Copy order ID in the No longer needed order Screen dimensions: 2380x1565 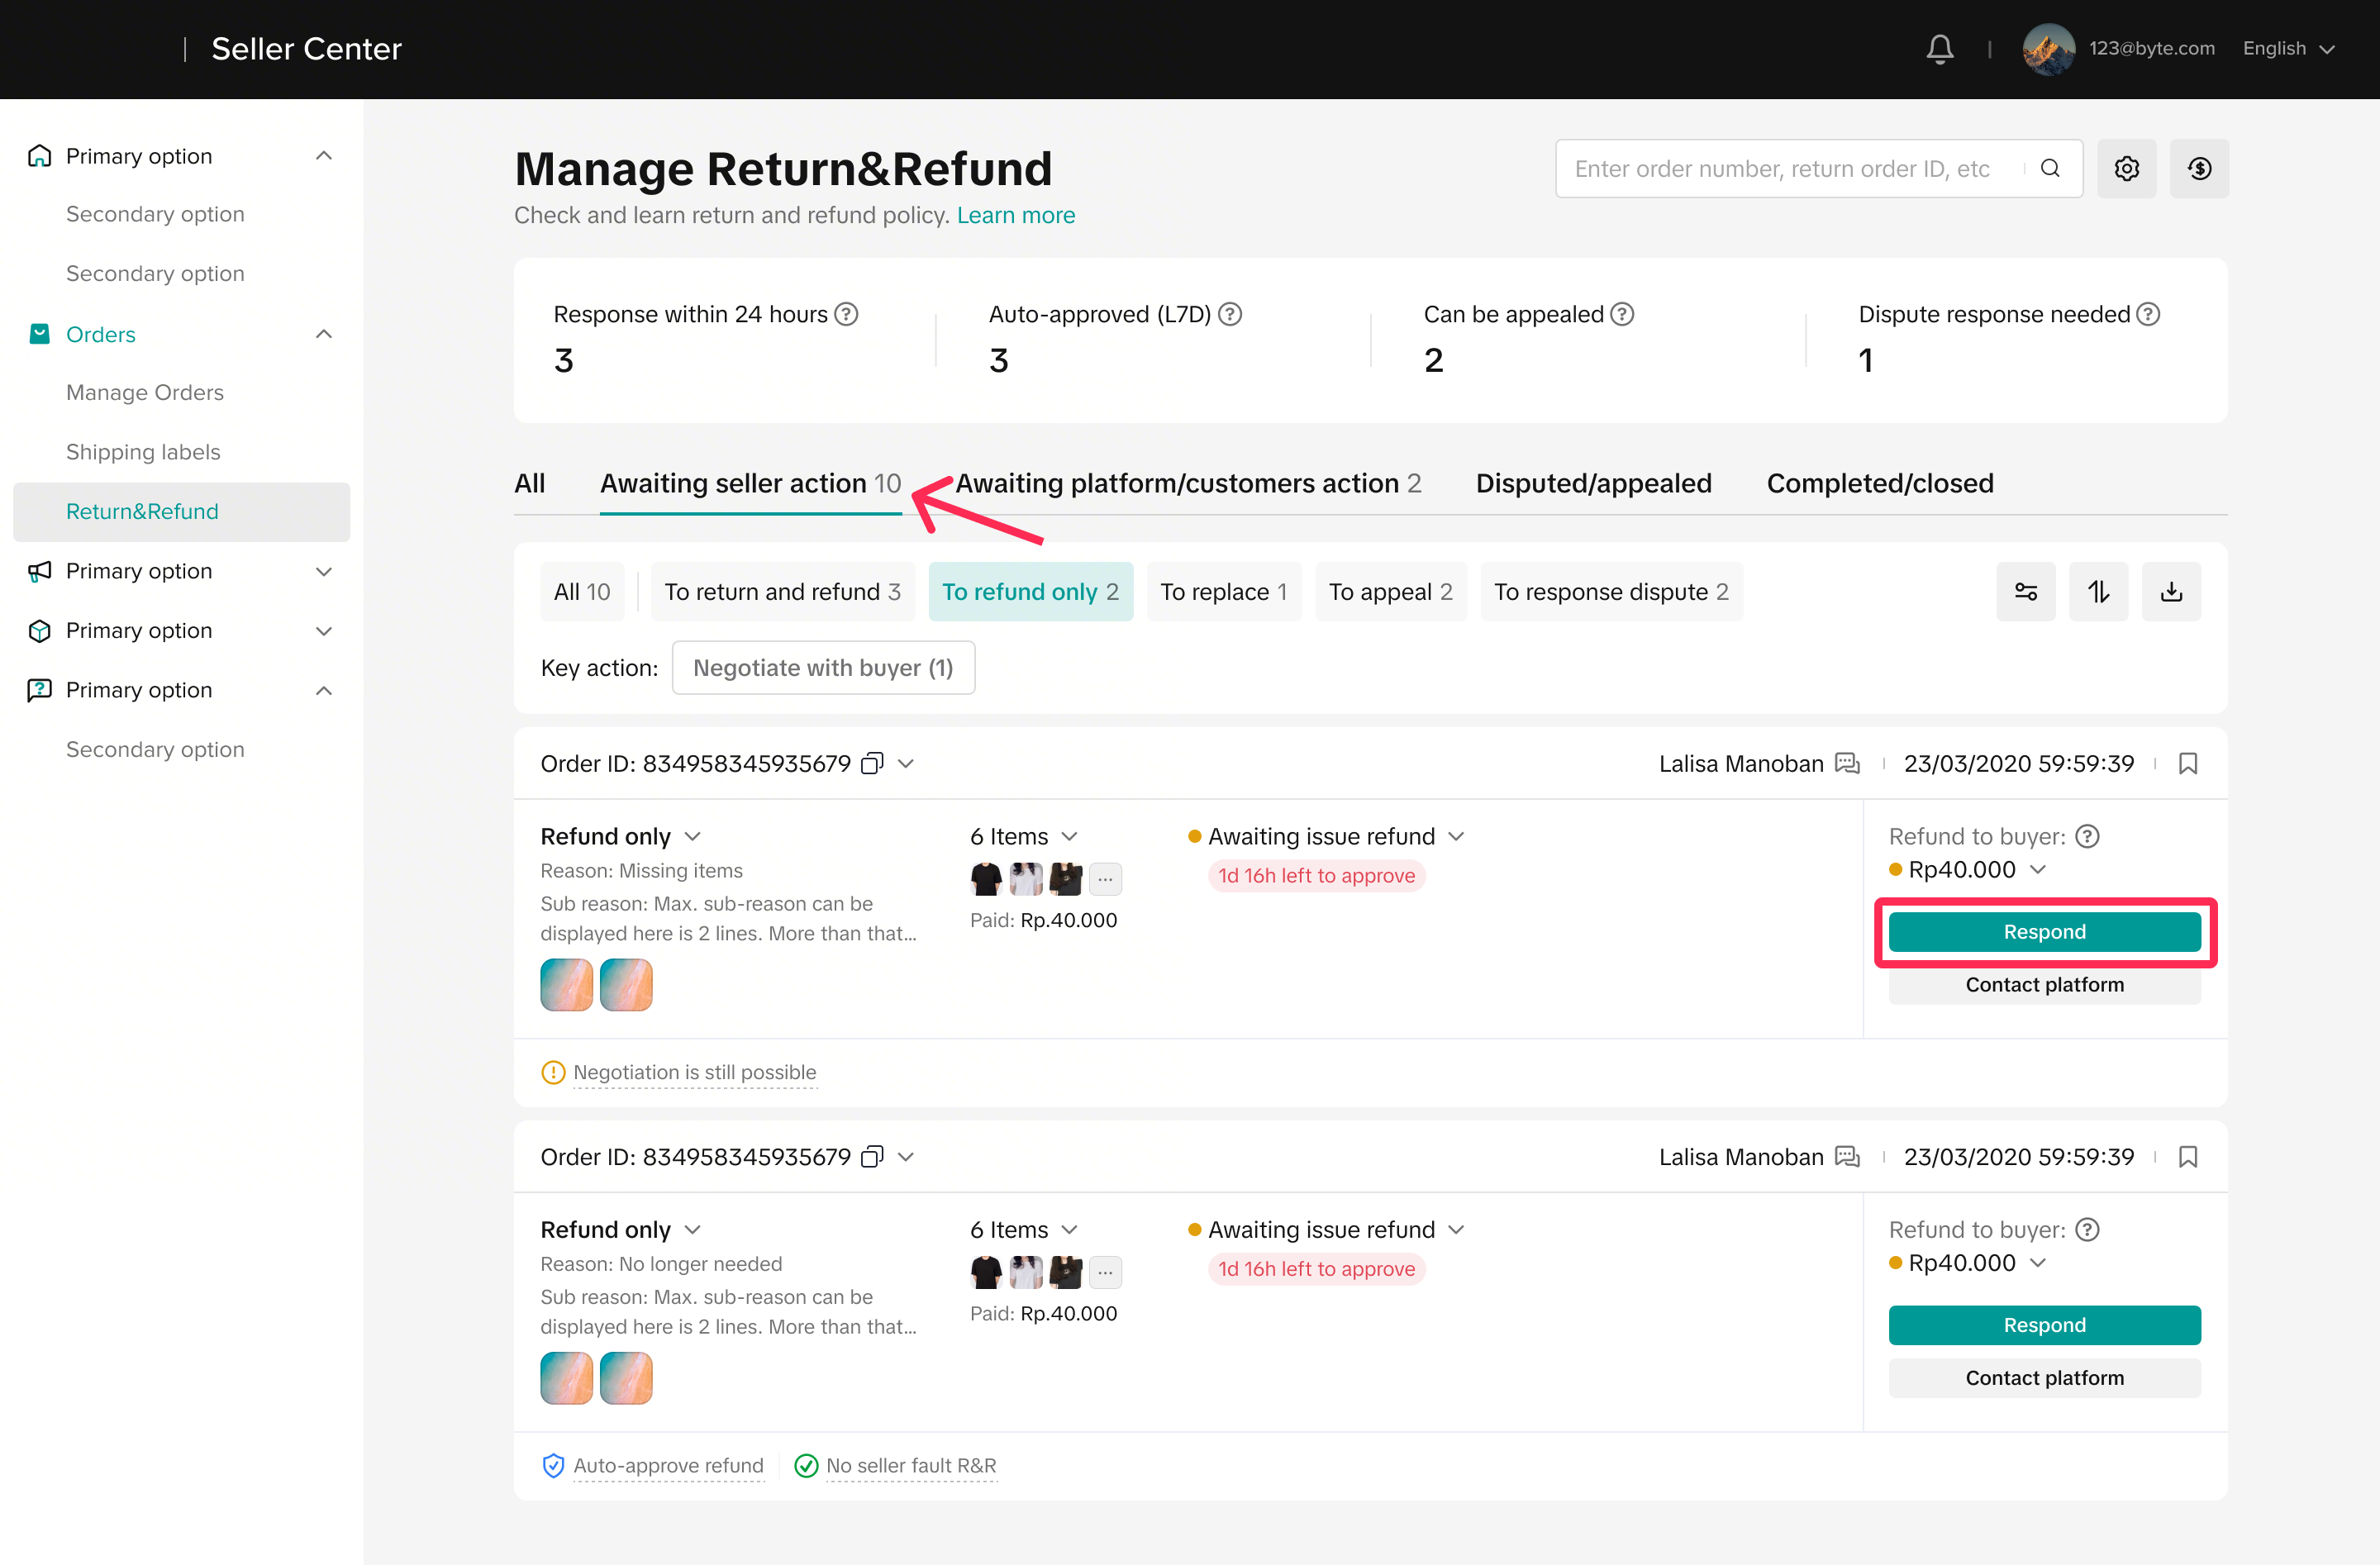[x=872, y=1157]
